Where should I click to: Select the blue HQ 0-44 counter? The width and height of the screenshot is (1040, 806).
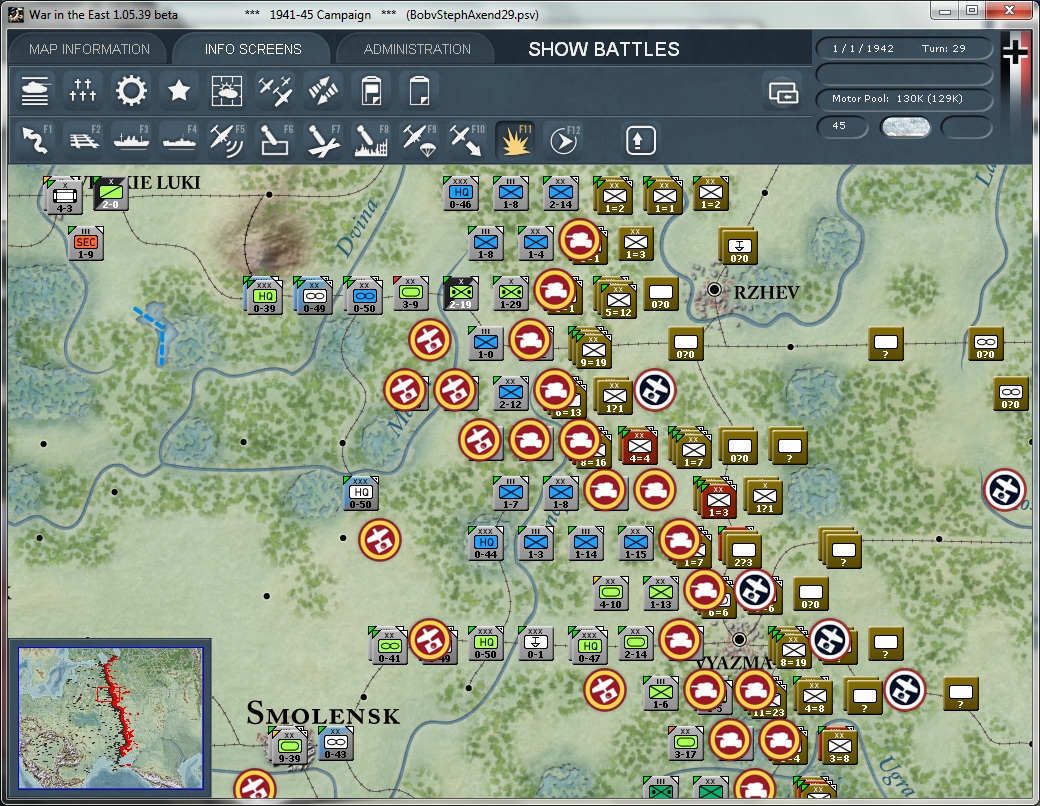486,543
